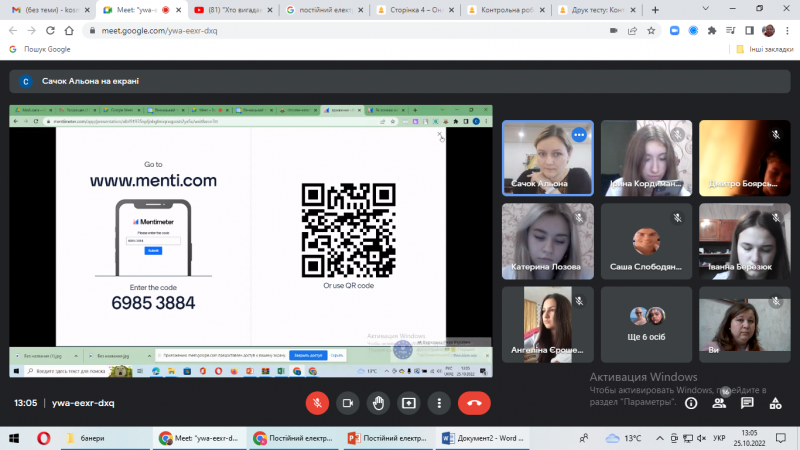
Task: Switch keyboard language 'УКР'
Action: [719, 438]
